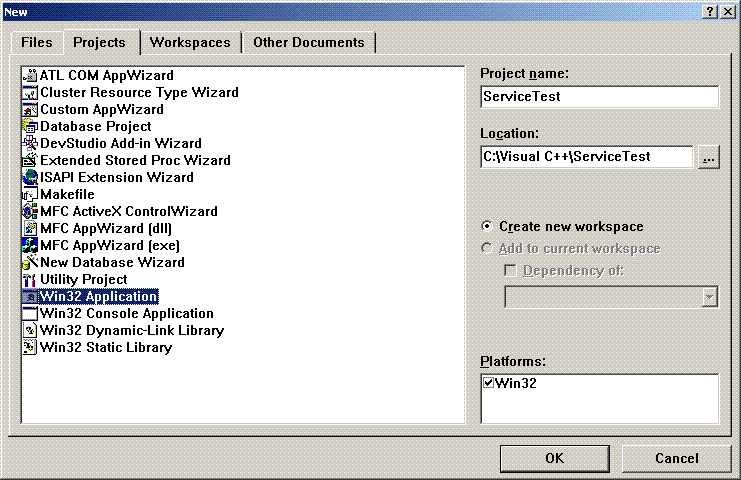The height and width of the screenshot is (480, 741).
Task: Choose Custom AppWizard label in list
Action: (x=102, y=110)
